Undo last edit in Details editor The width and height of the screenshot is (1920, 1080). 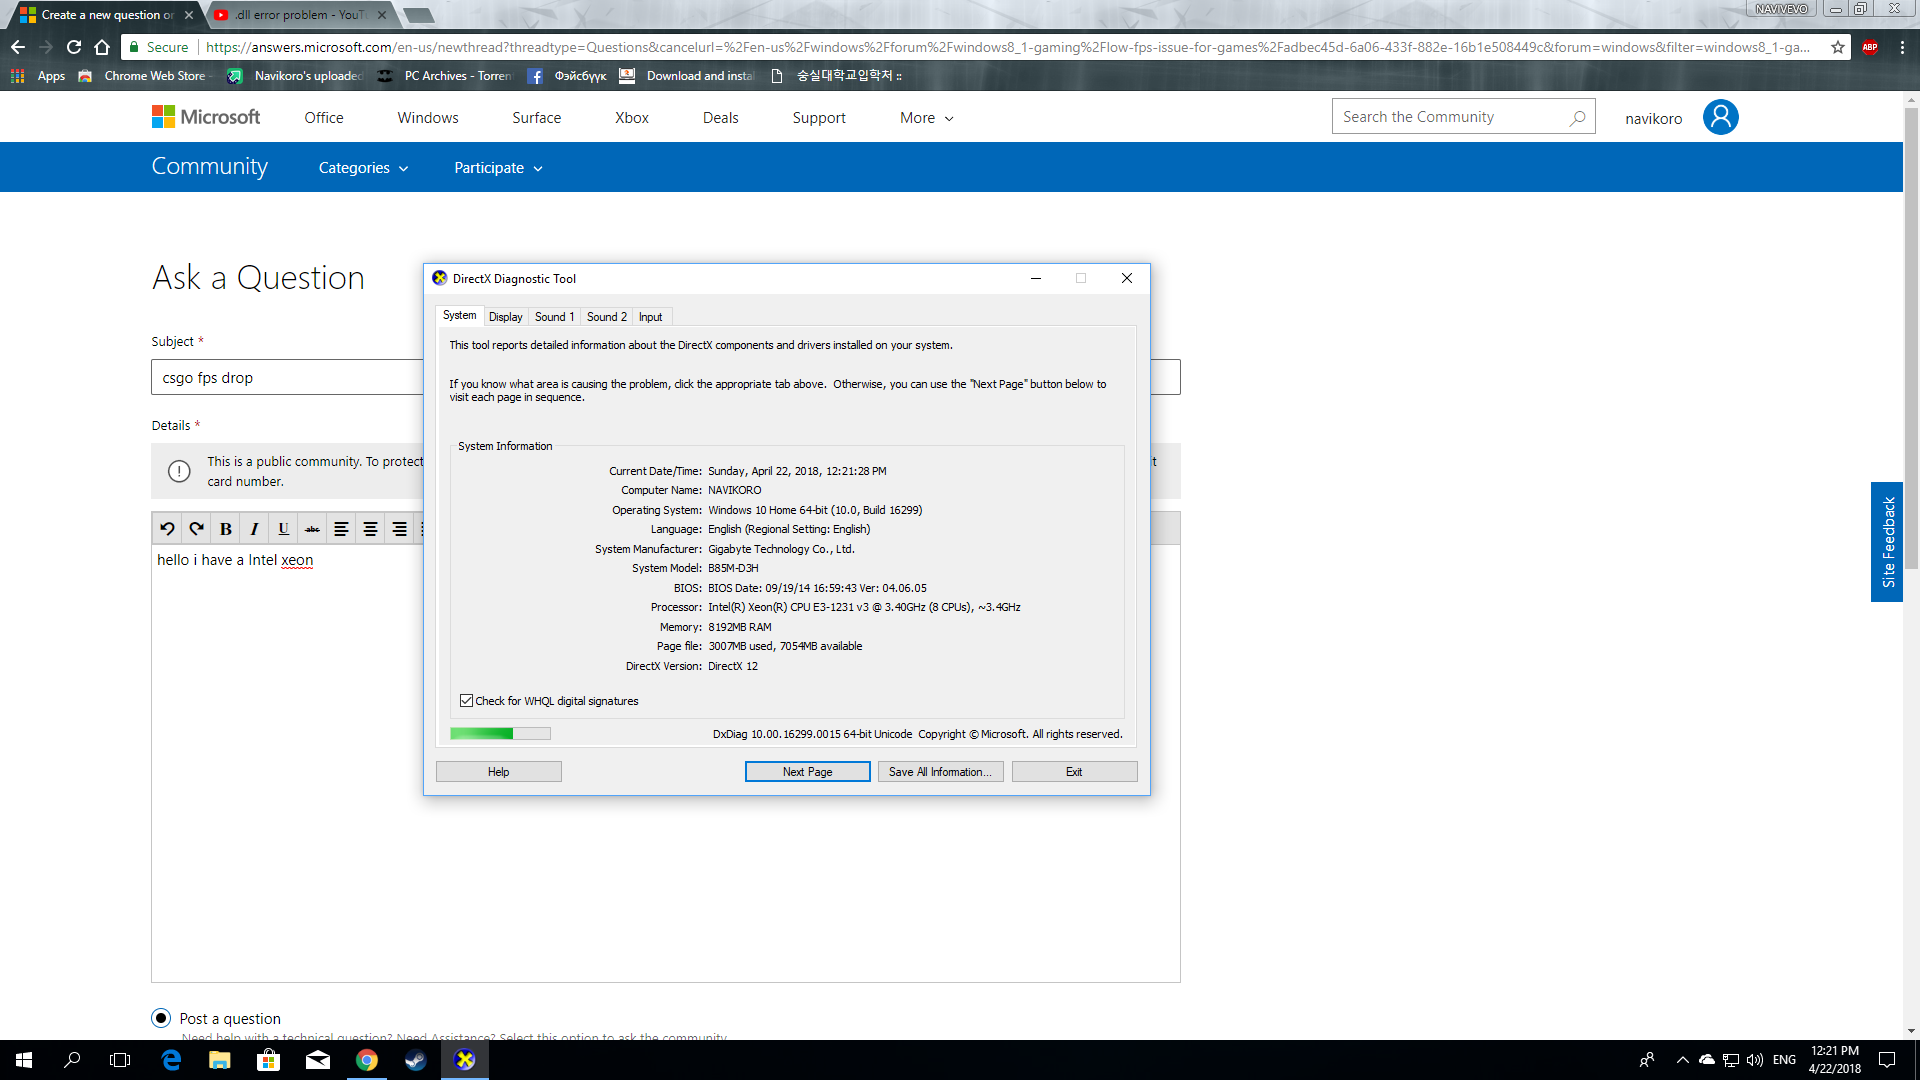(167, 529)
